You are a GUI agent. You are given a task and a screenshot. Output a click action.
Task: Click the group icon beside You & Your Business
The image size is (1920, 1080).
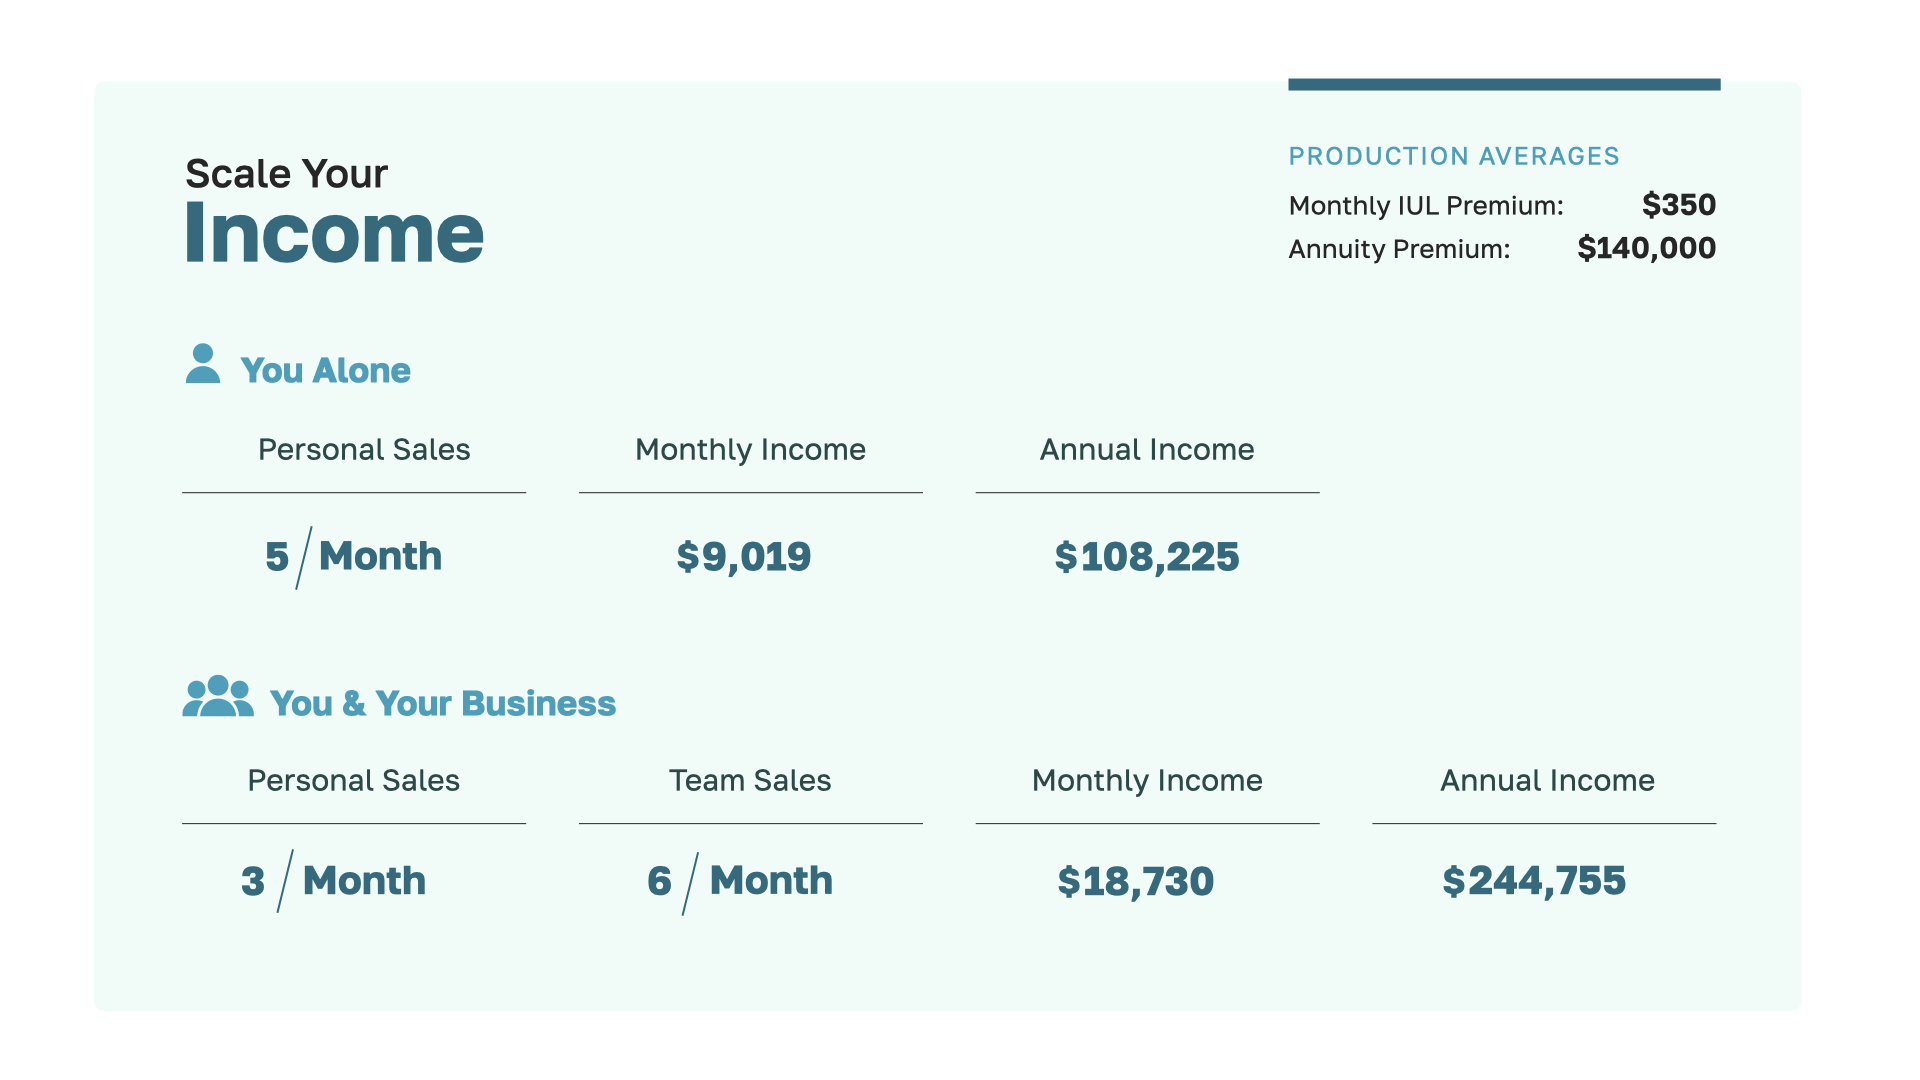pyautogui.click(x=218, y=697)
